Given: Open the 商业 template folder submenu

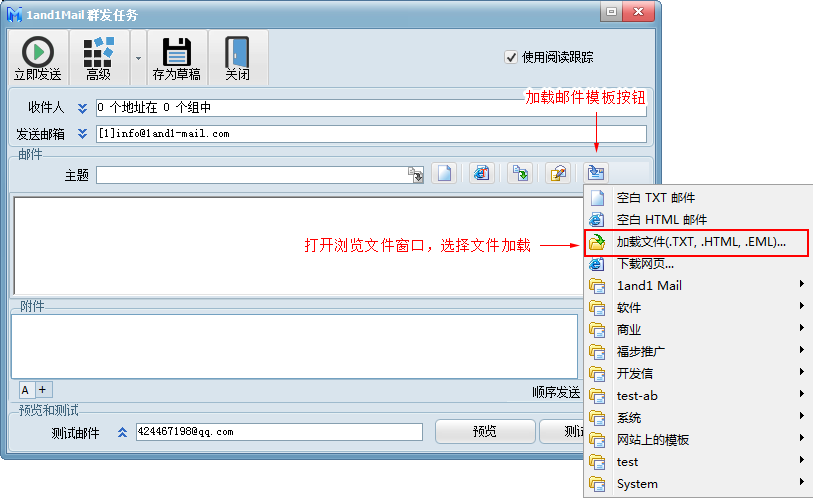Looking at the screenshot, I should pos(697,329).
